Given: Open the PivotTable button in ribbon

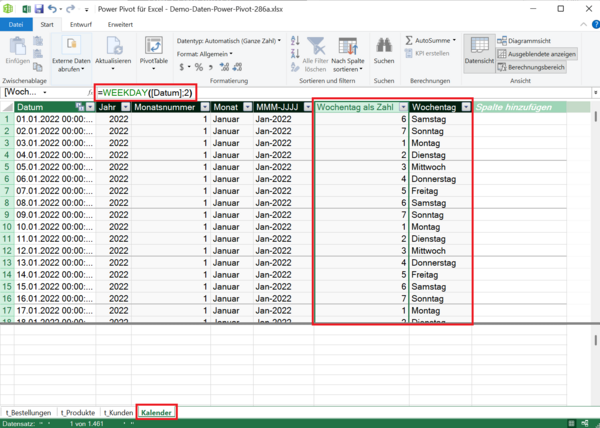Looking at the screenshot, I should click(x=154, y=47).
